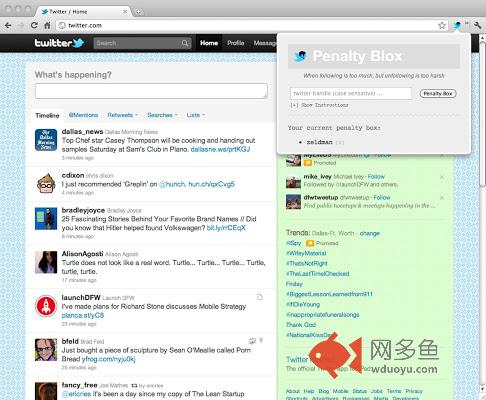Open the Chrome wrench settings menu

[477, 25]
